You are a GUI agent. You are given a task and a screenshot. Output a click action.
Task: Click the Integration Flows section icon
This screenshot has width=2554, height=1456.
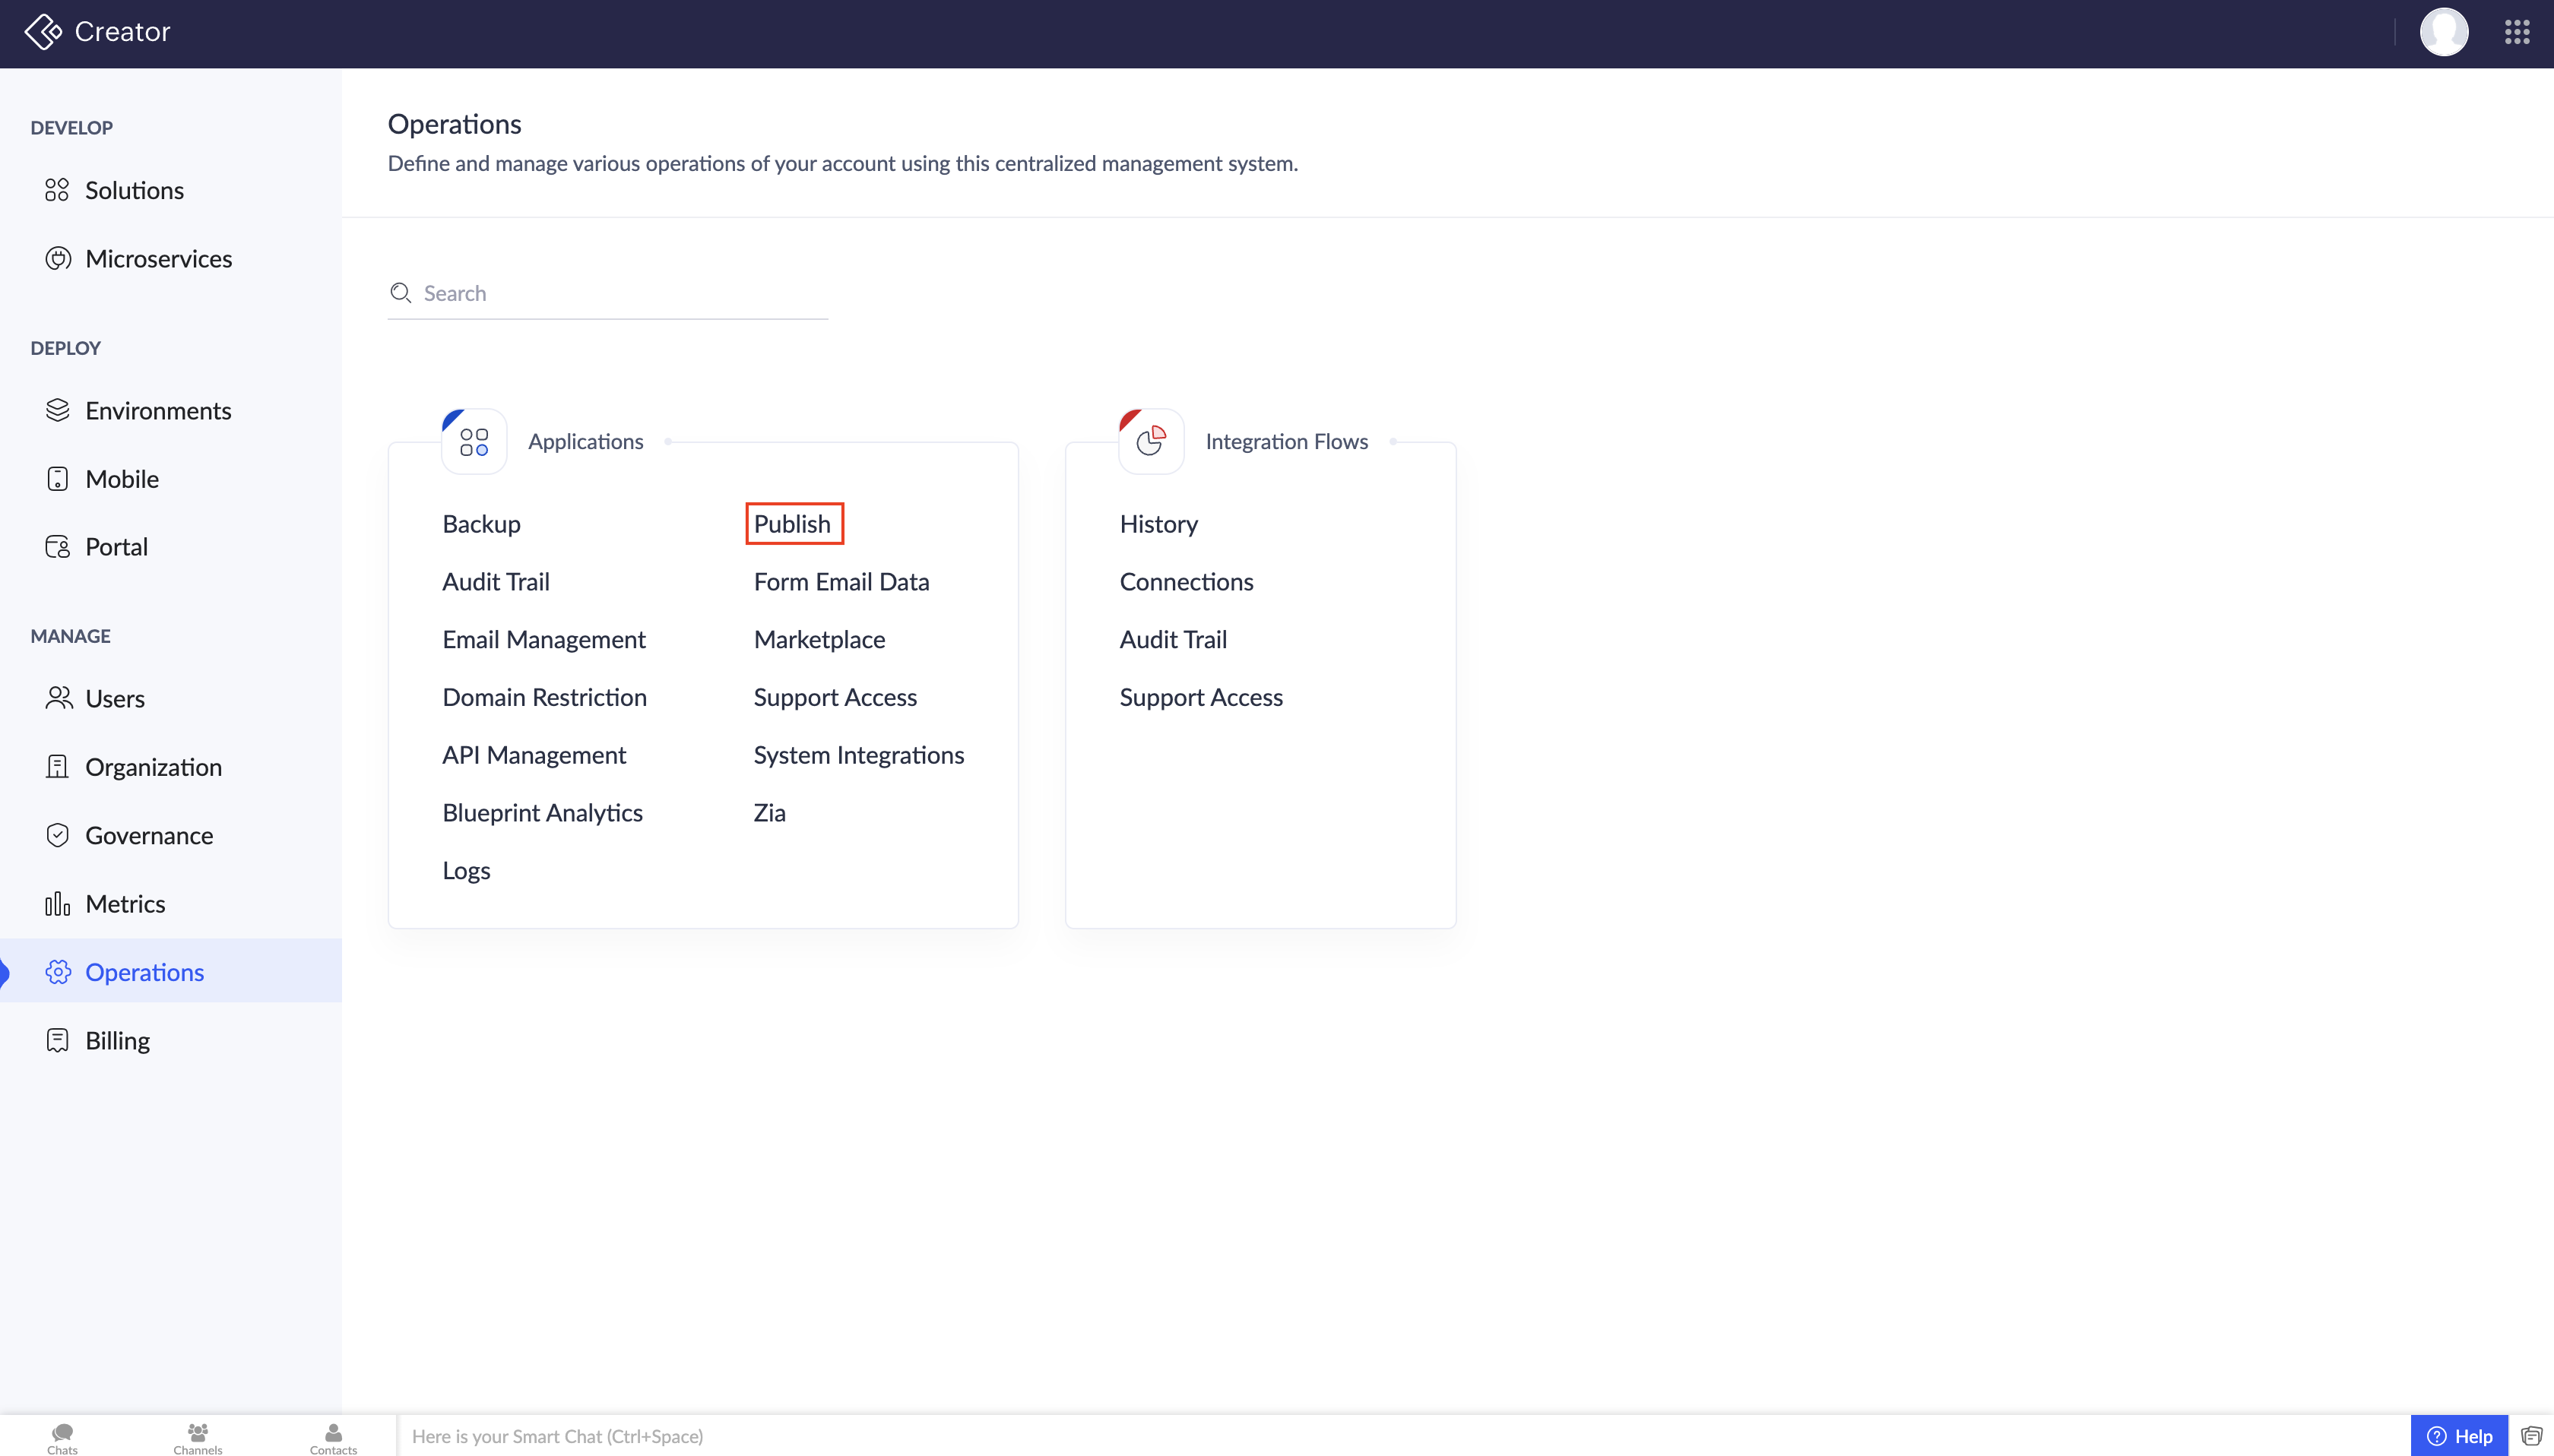[x=1151, y=441]
